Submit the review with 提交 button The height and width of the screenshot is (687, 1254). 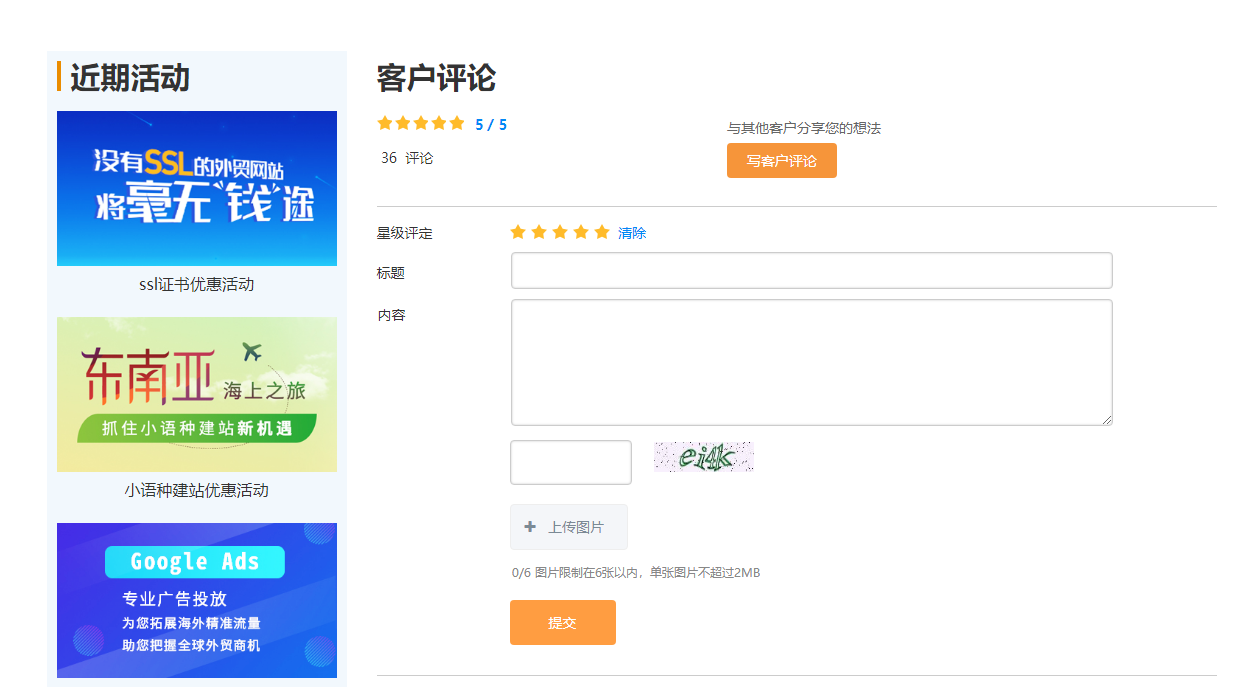(x=562, y=622)
